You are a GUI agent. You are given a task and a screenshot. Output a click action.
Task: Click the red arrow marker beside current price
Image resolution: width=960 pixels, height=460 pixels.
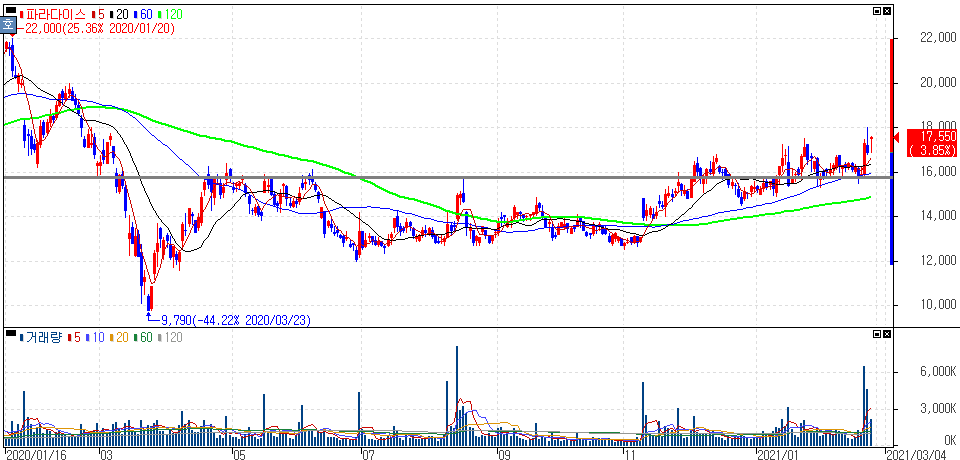897,138
